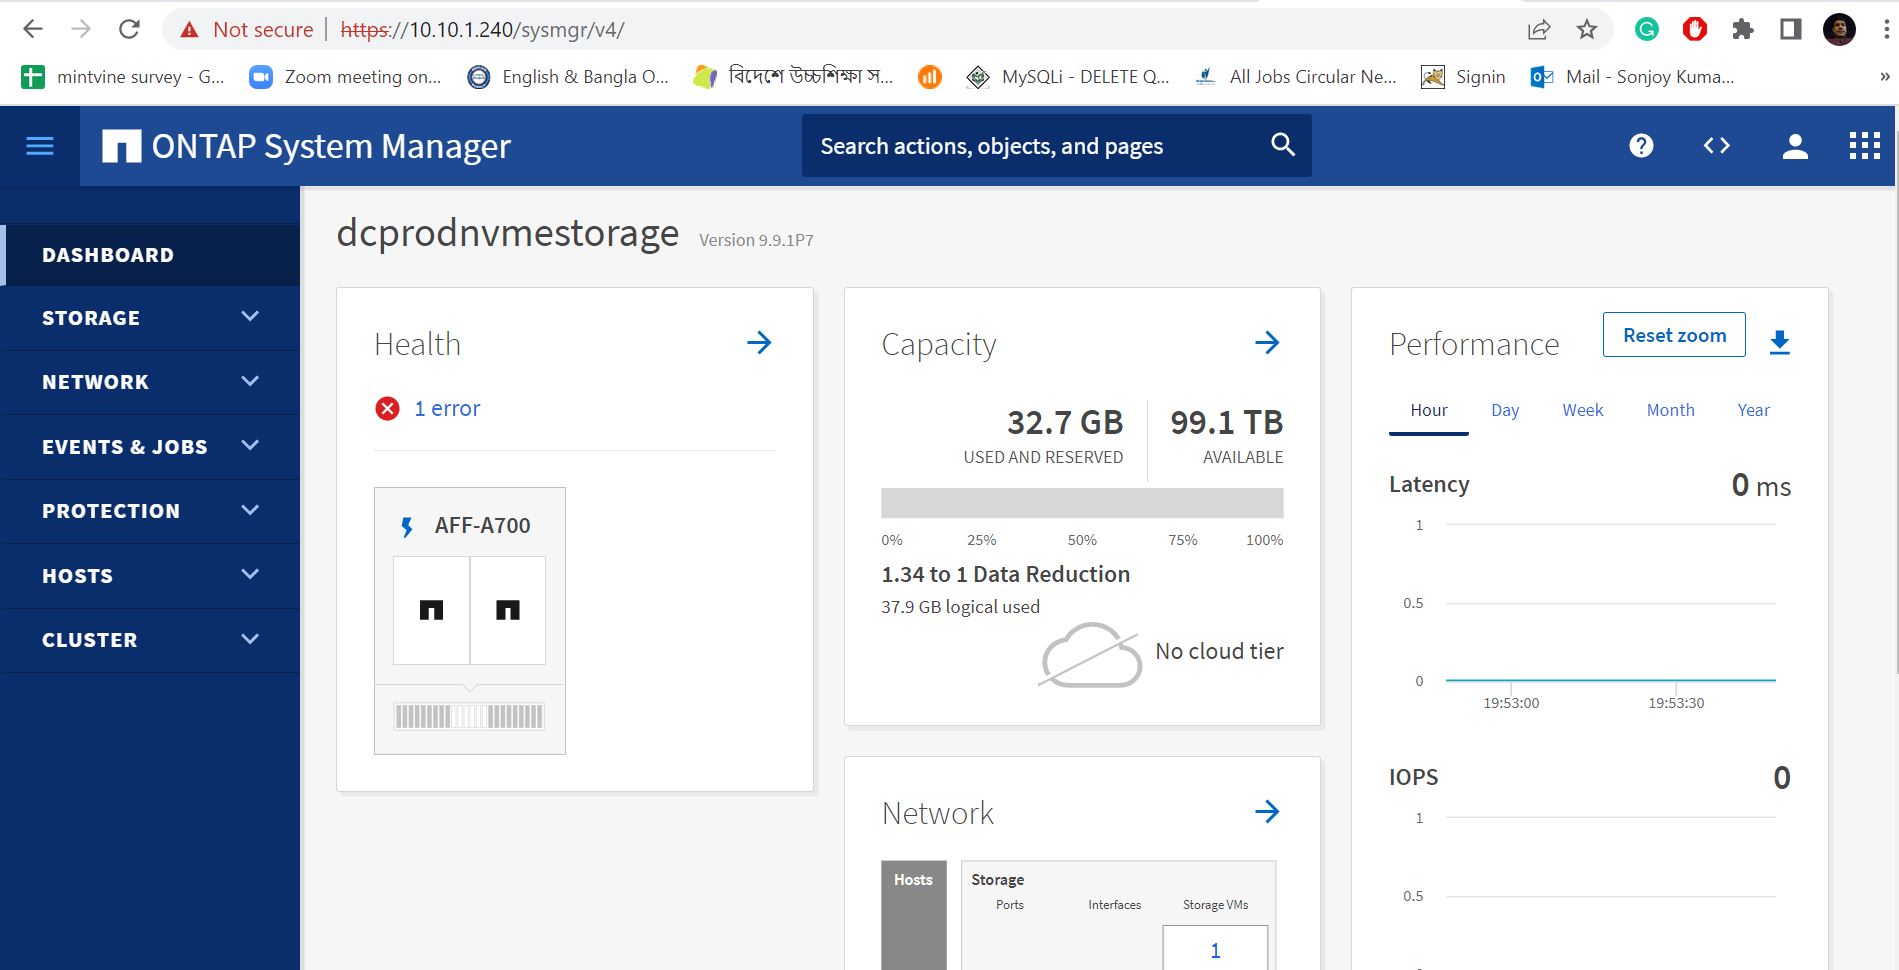Open the Health details arrow
This screenshot has height=970, width=1899.
point(759,343)
